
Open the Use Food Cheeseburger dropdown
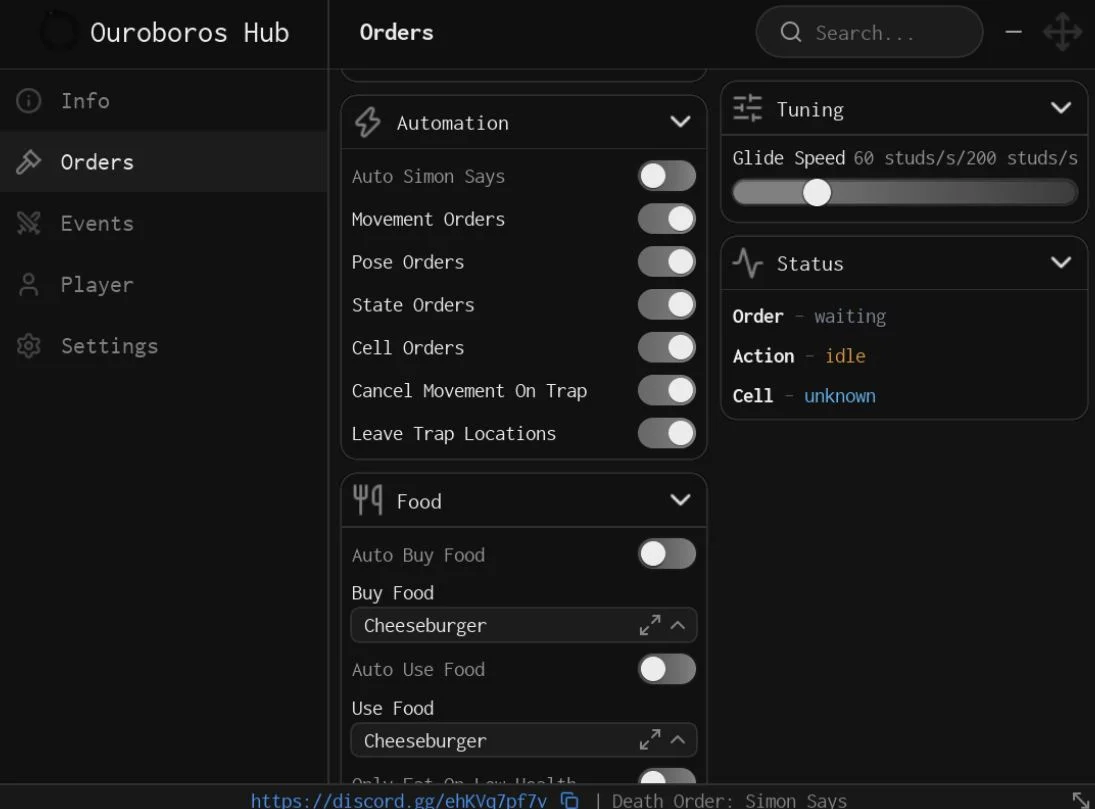click(524, 740)
